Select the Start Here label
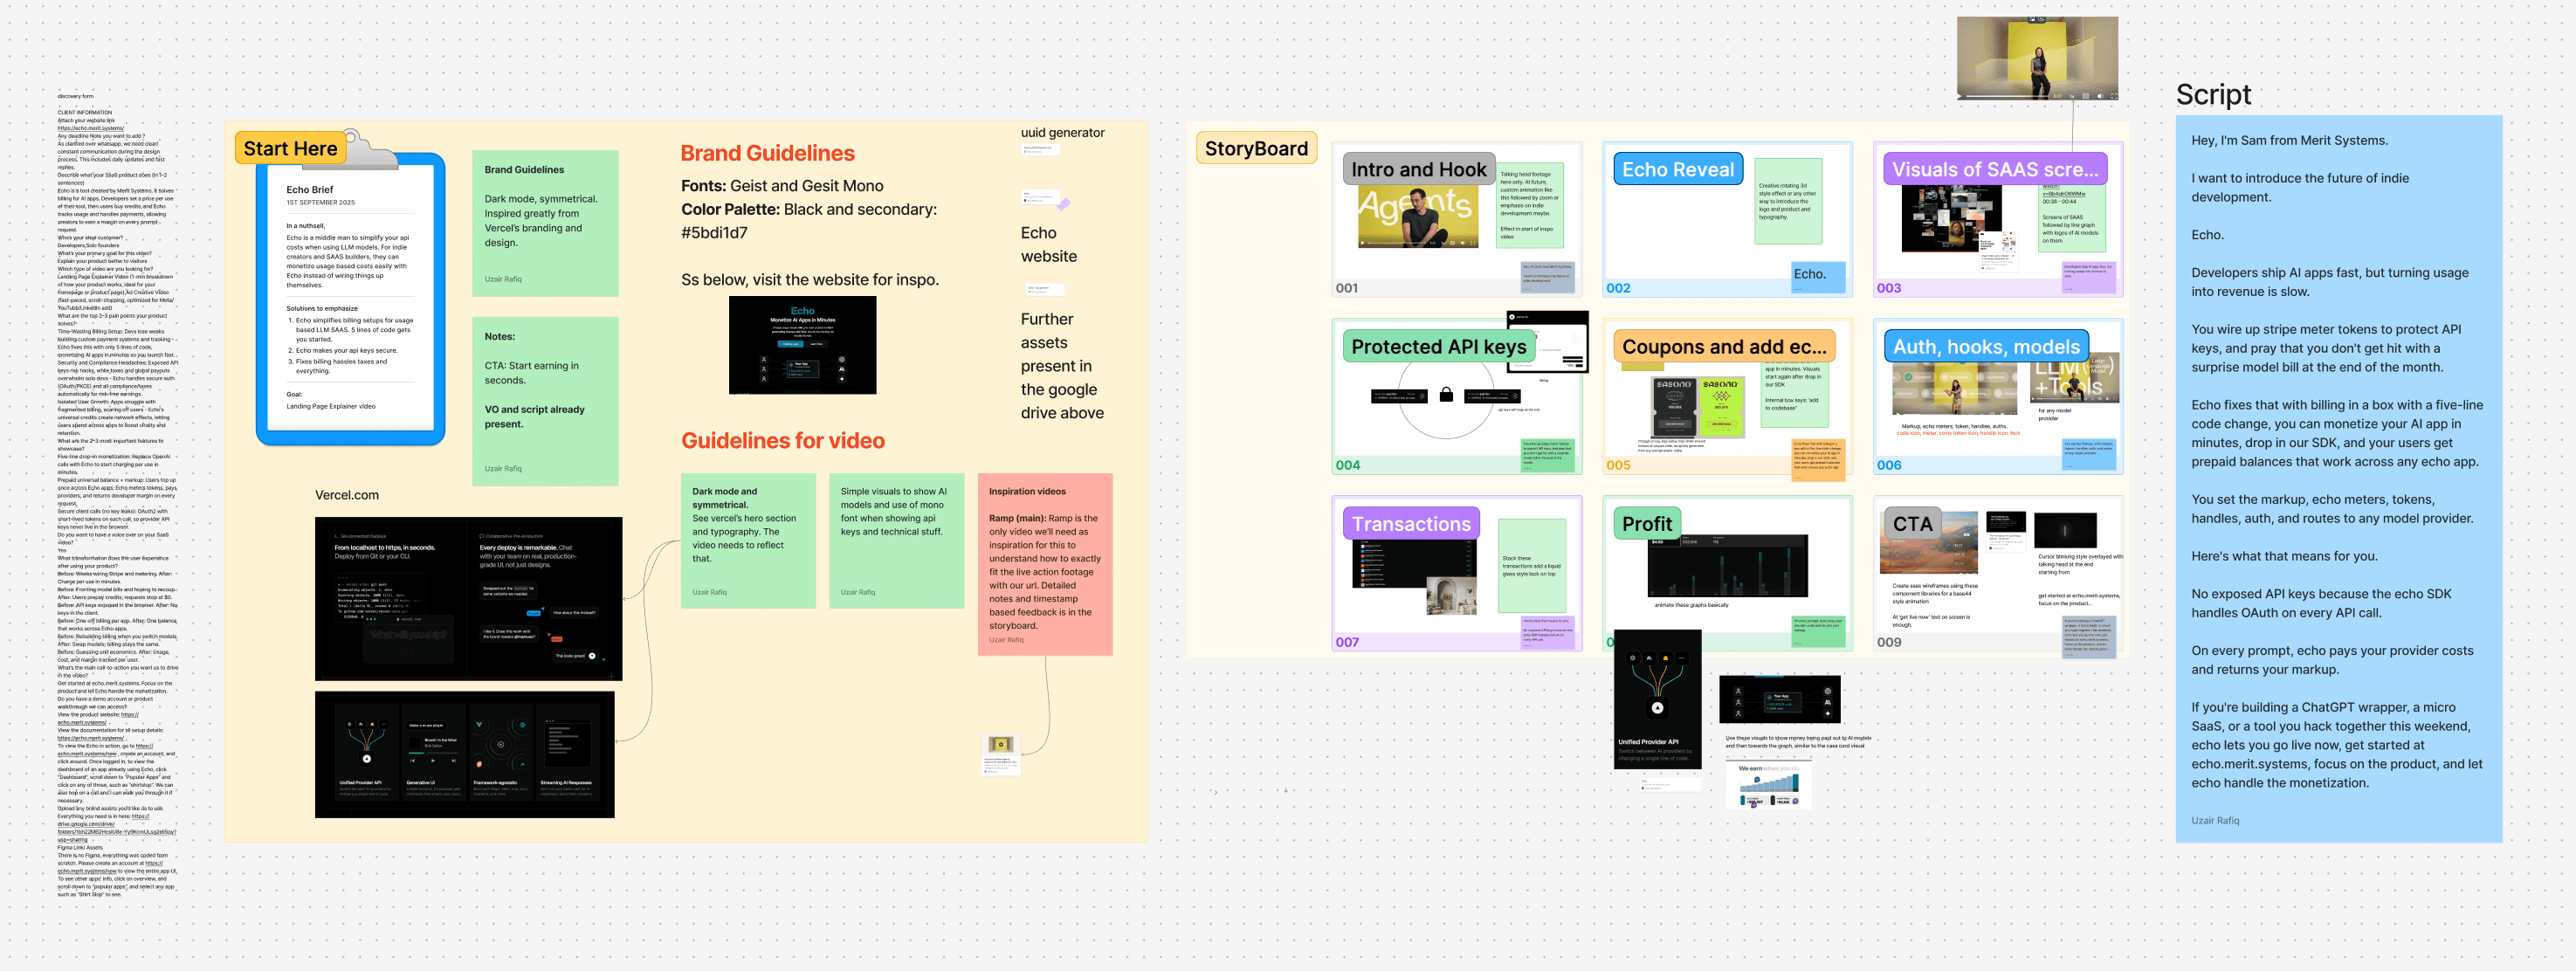The image size is (2576, 971). point(290,148)
